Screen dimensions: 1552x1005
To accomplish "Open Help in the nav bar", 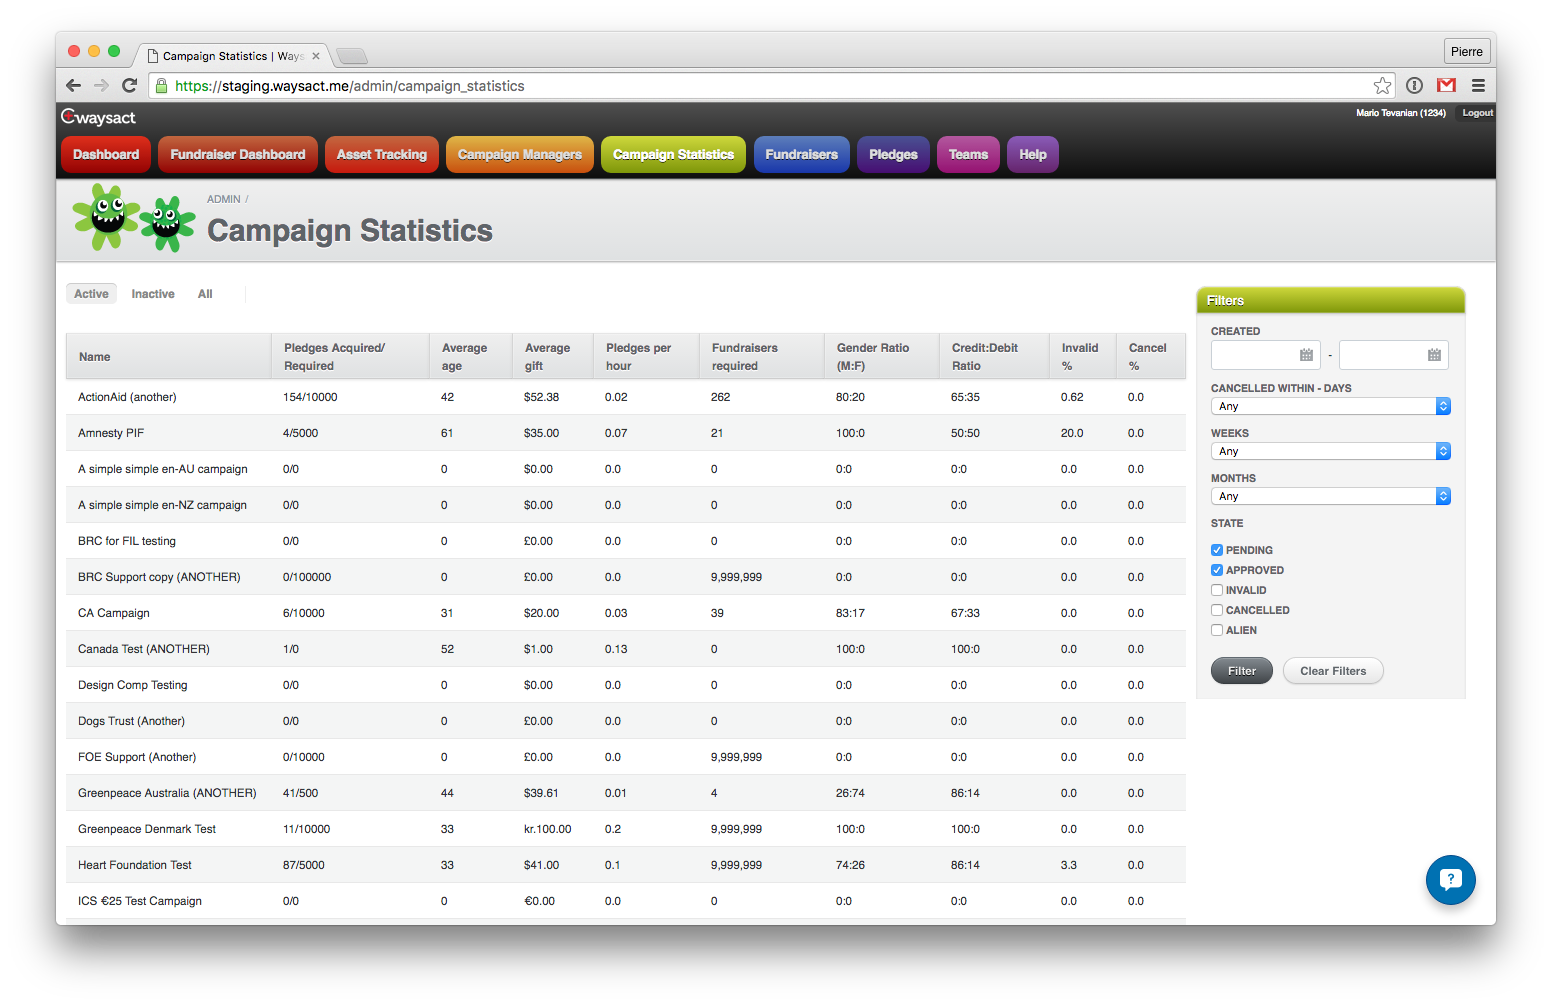I will (1033, 154).
